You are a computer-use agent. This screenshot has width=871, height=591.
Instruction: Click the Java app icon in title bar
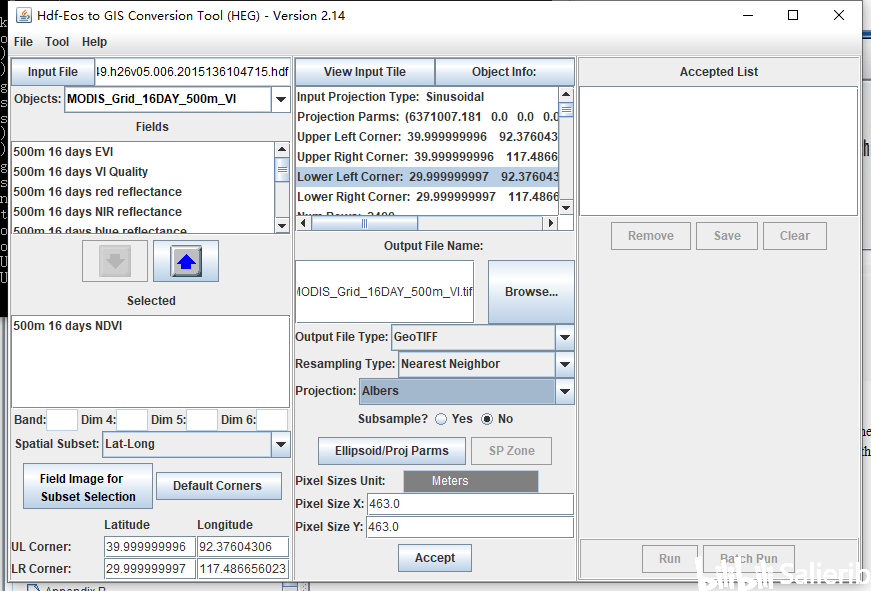(x=24, y=15)
